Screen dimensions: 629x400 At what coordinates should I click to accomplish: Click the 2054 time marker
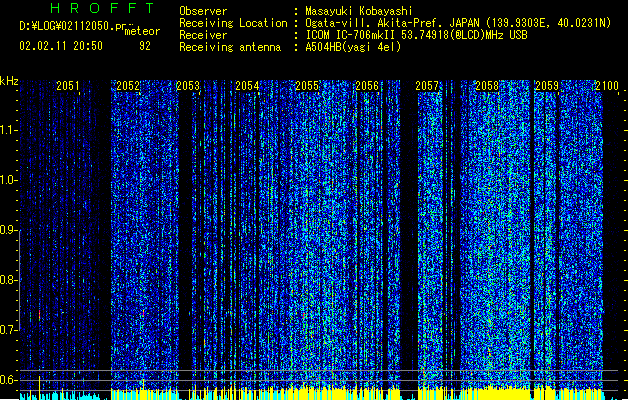[x=248, y=86]
